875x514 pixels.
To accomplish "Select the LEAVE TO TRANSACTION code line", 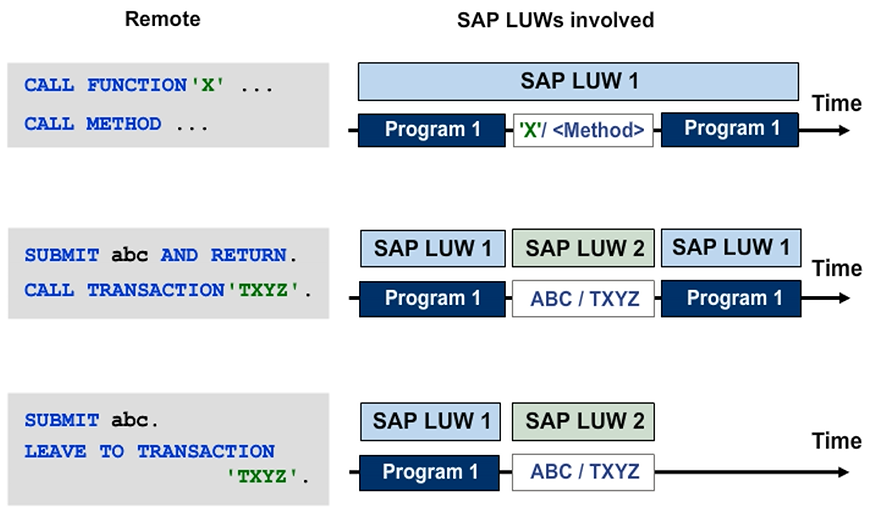I will [x=150, y=451].
